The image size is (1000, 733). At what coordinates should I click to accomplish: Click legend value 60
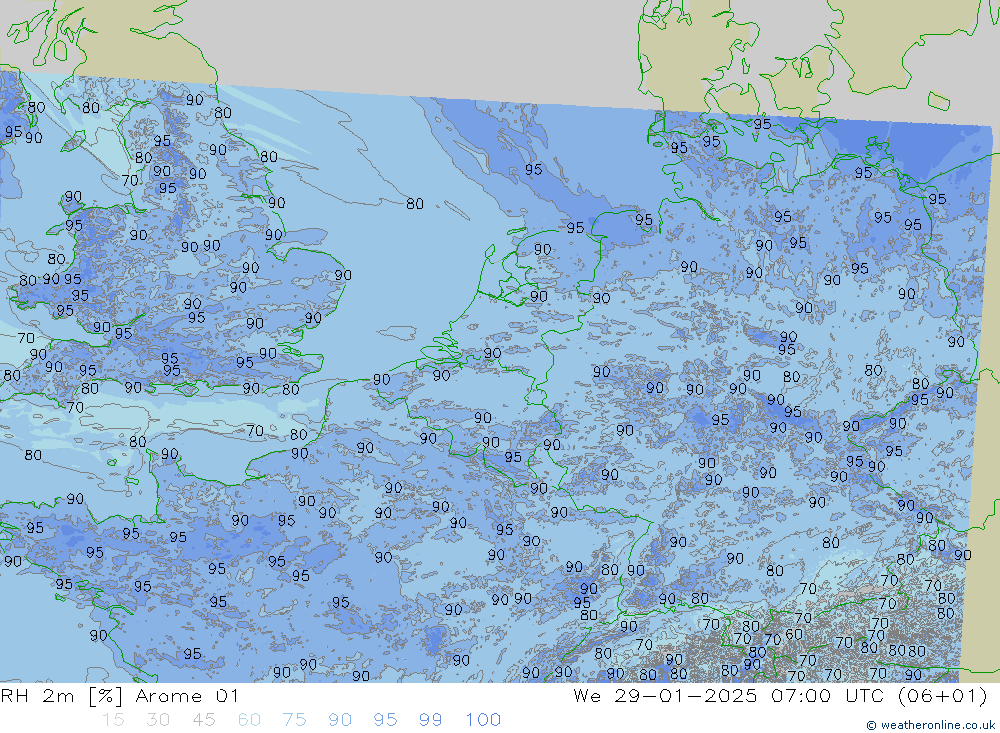point(249,720)
